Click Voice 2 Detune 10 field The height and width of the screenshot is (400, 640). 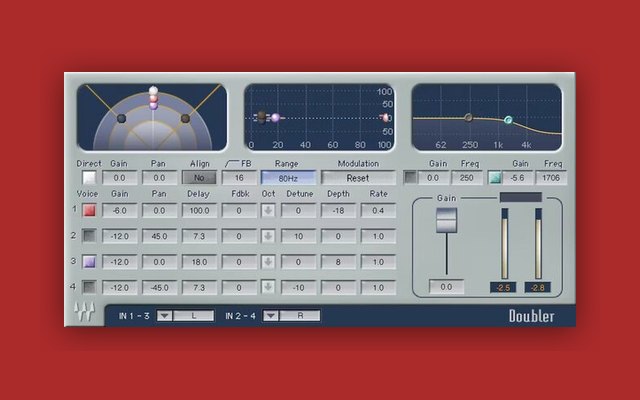click(x=298, y=236)
